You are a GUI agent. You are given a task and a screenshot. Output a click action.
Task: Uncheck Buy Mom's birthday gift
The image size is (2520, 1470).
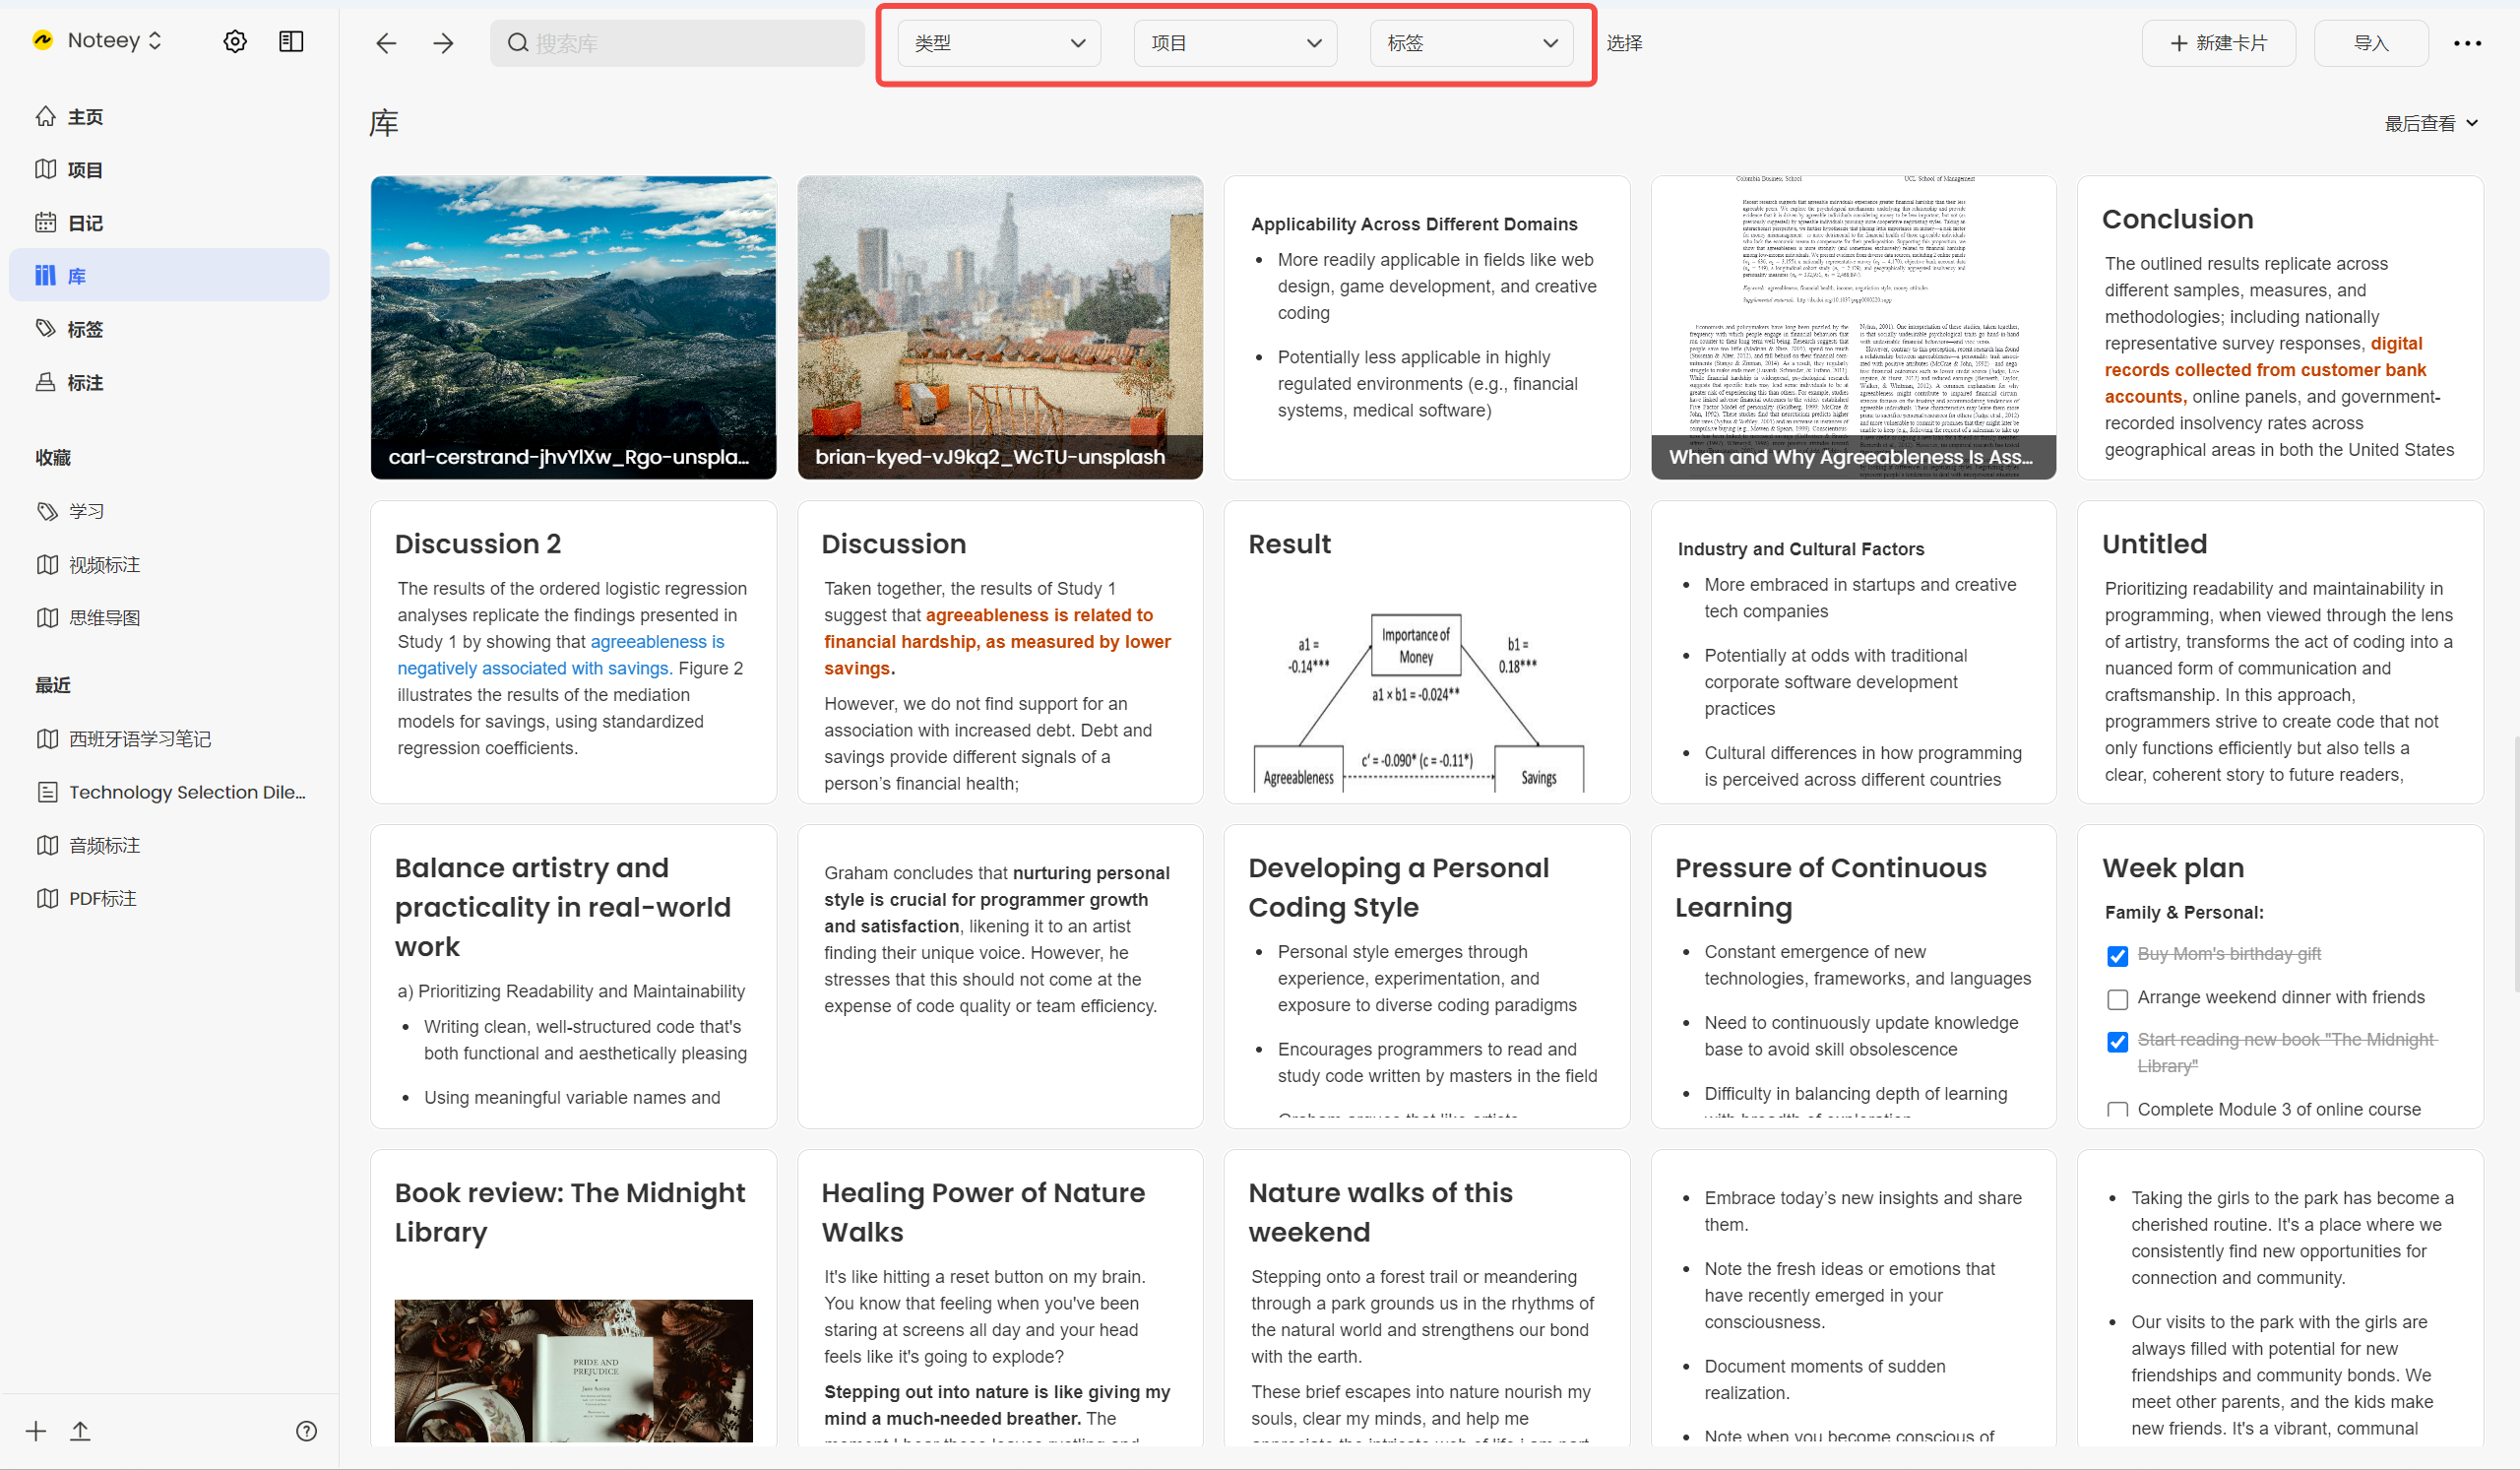2117,955
